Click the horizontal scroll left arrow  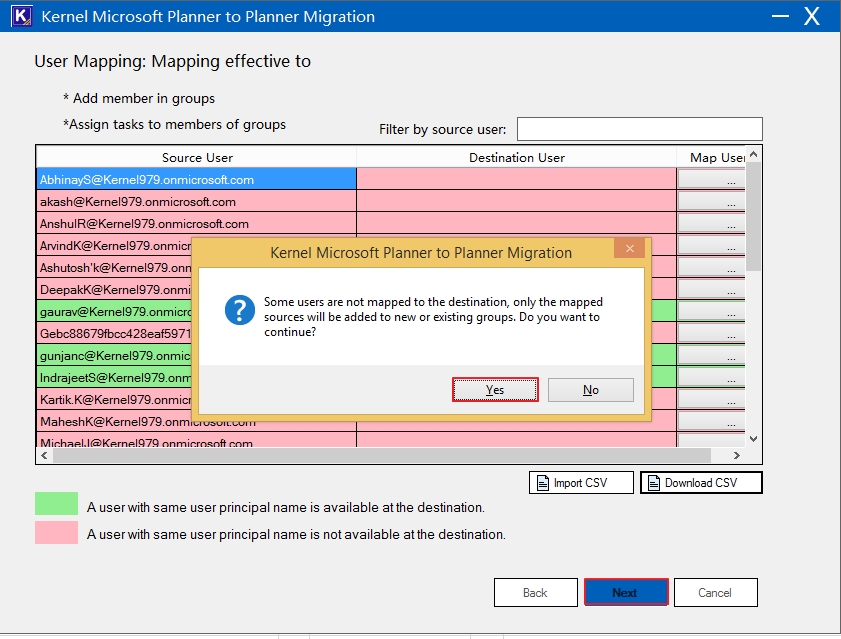[45, 456]
